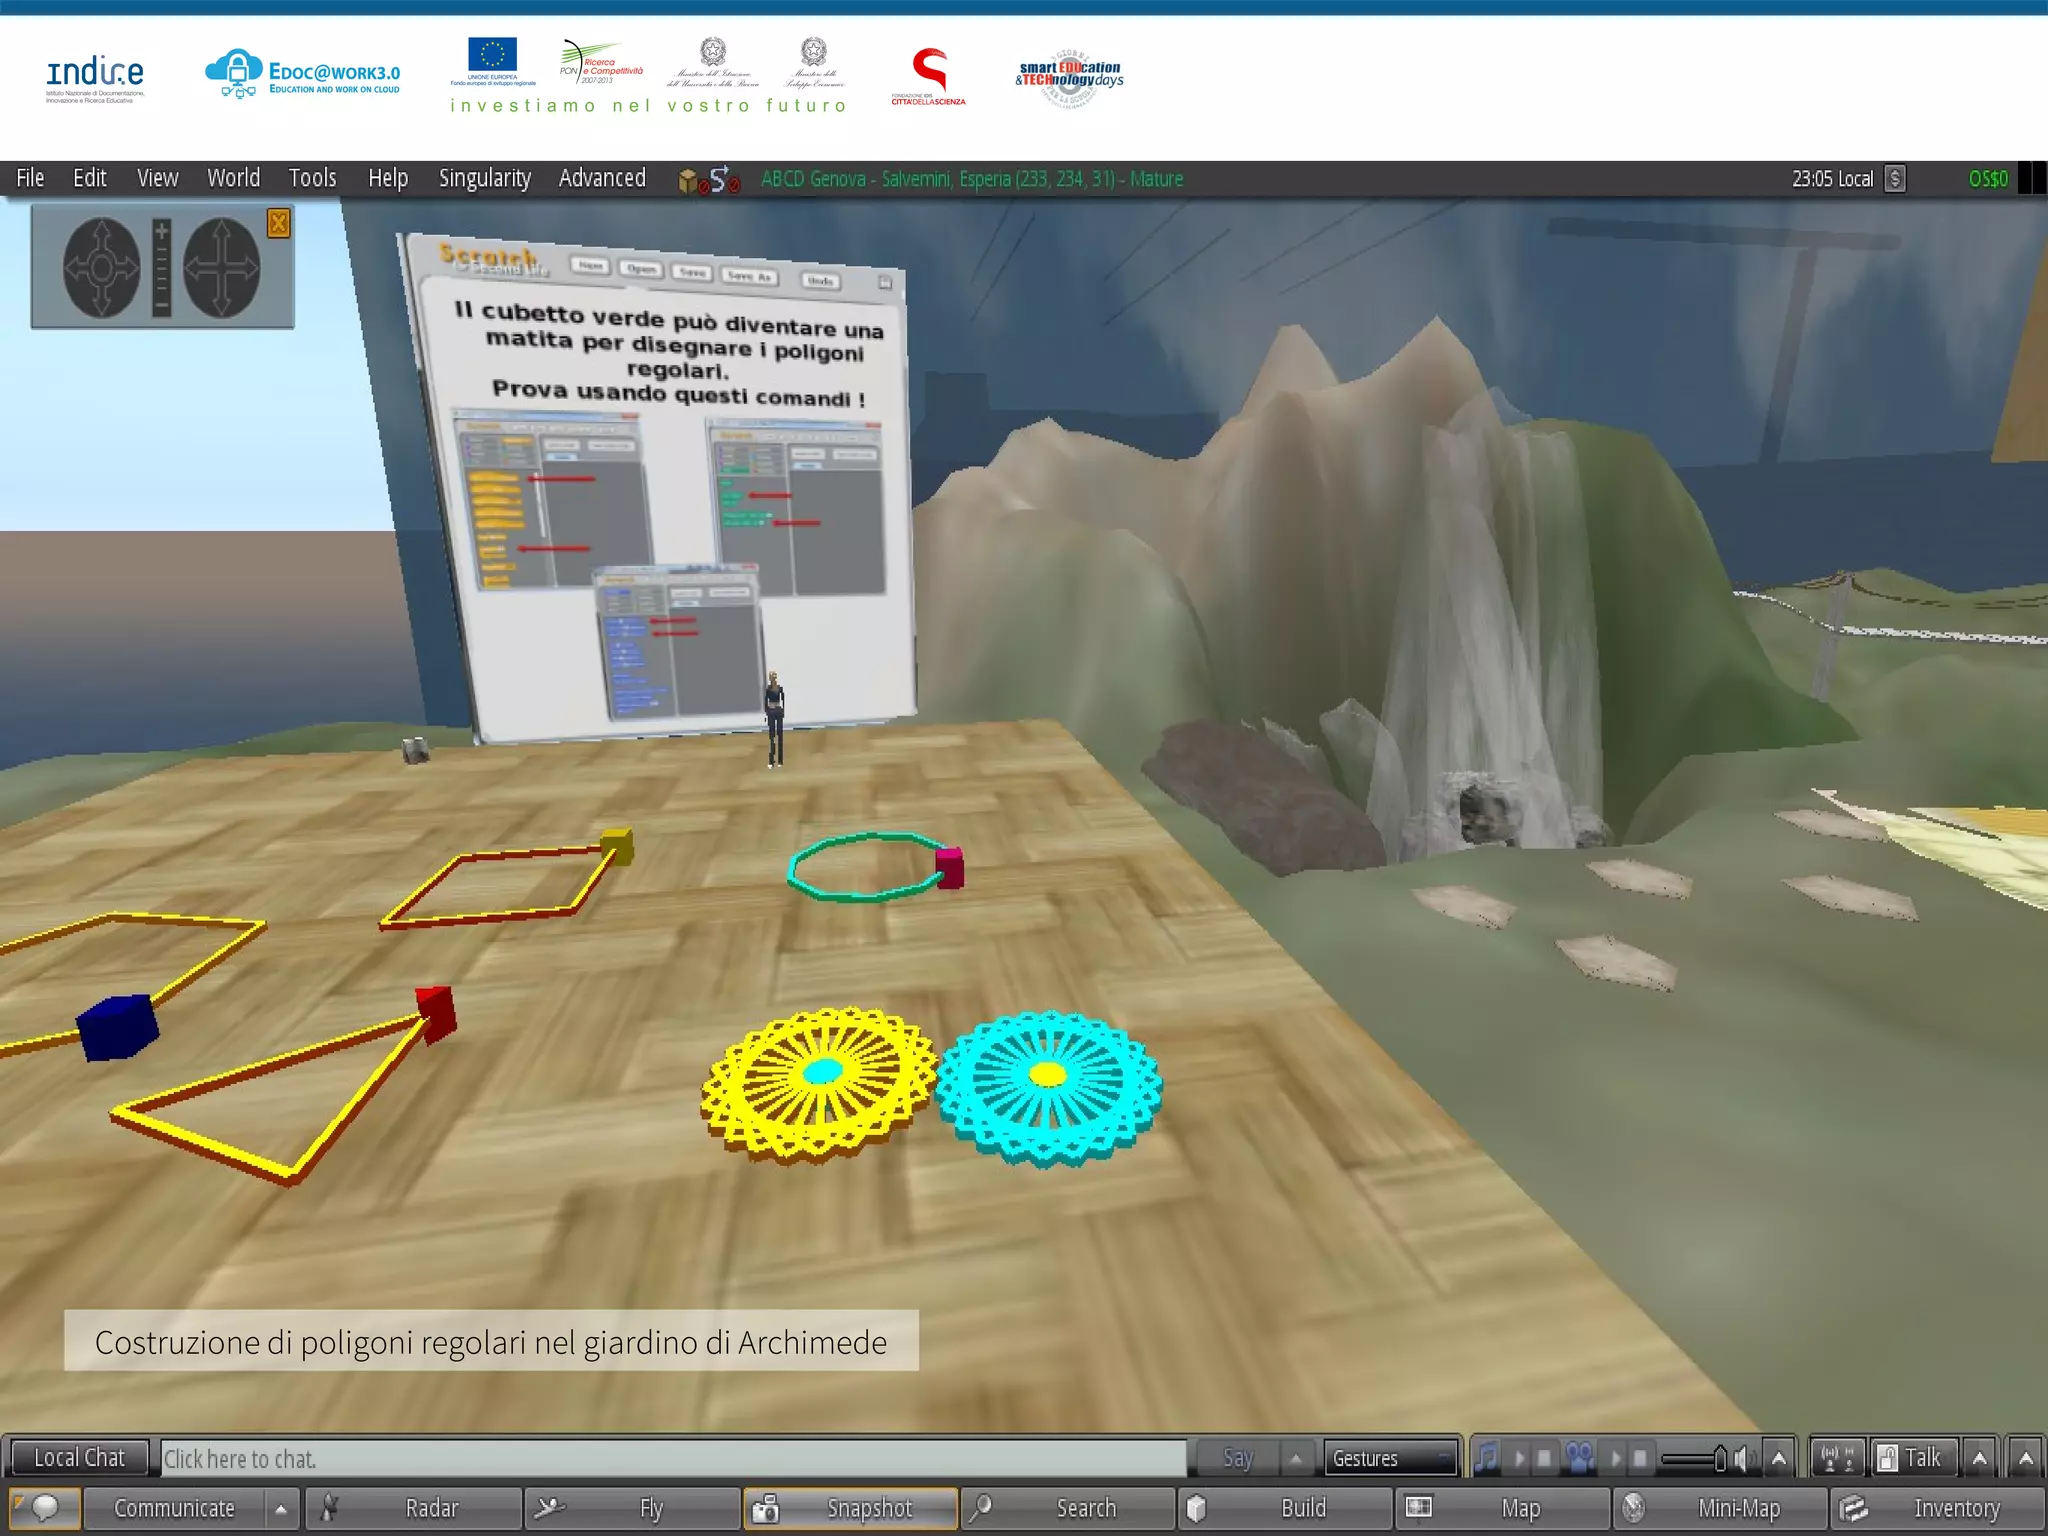The image size is (2048, 1536).
Task: Click the 23:05 Local time display
Action: pos(1832,179)
